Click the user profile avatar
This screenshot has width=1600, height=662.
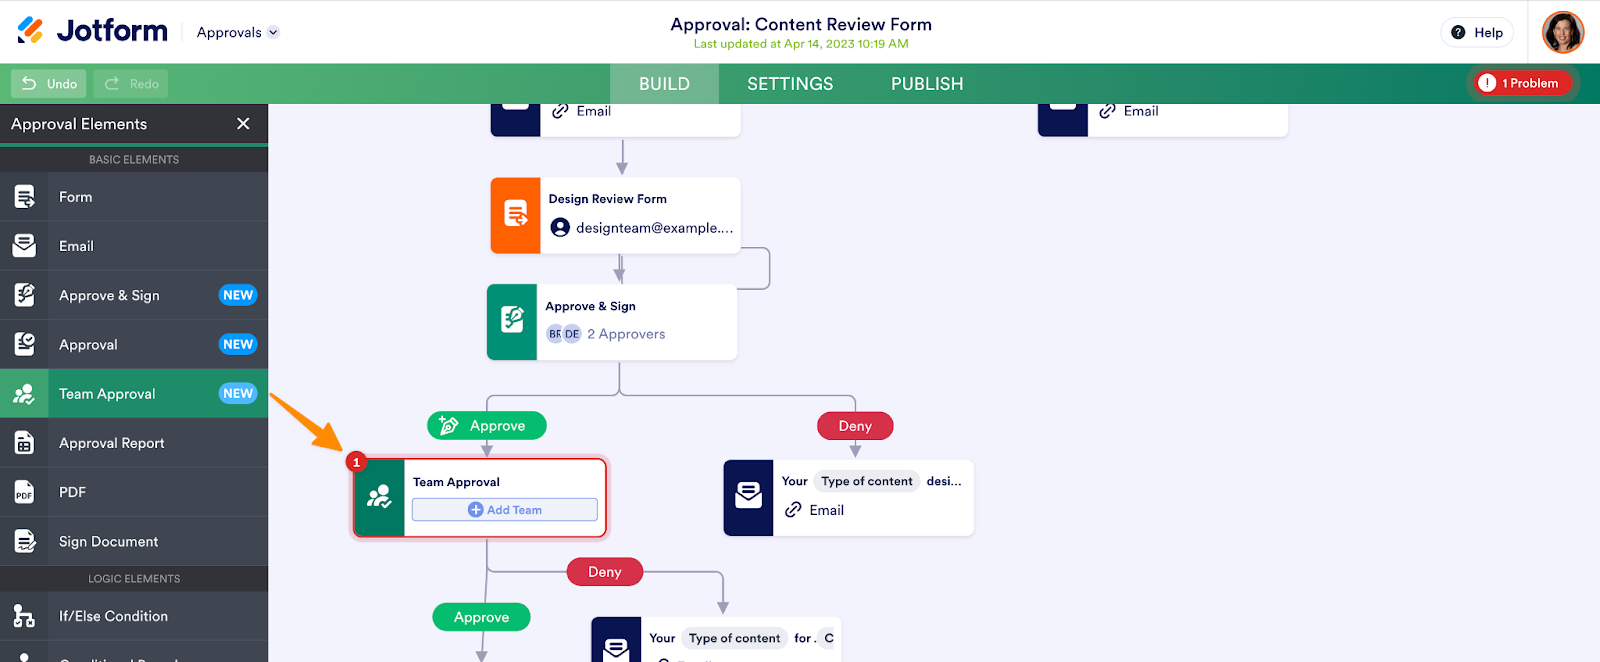1562,32
